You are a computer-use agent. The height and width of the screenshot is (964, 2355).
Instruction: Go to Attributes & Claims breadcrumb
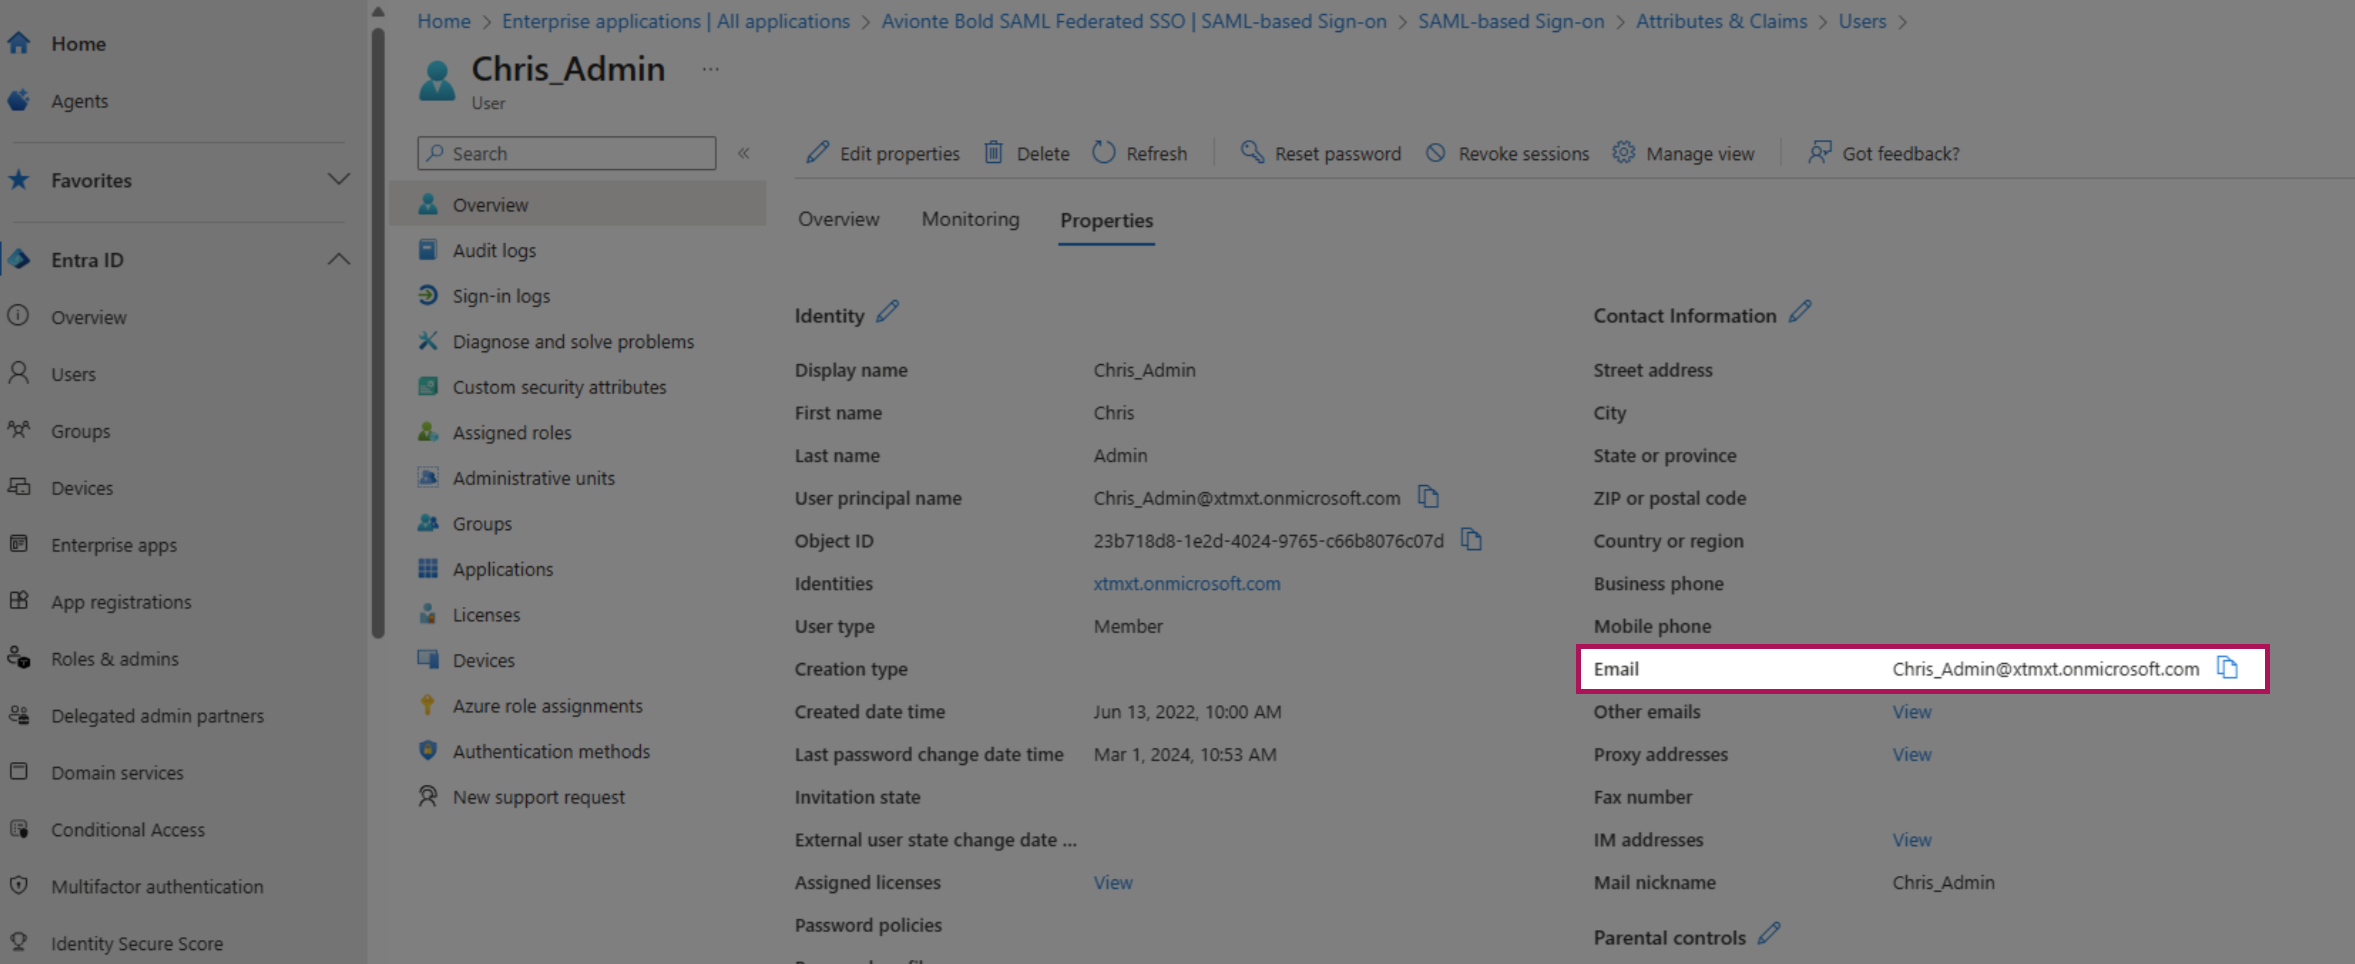tap(1721, 21)
